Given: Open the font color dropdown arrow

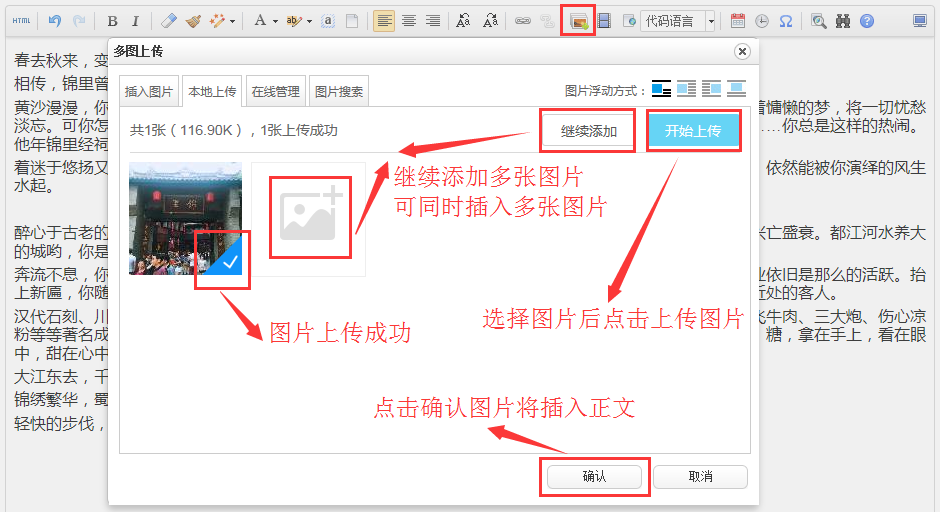Looking at the screenshot, I should click(x=275, y=22).
